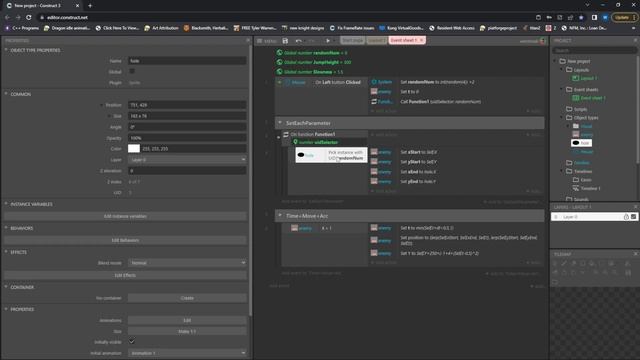Select the On function Function1 icon

(x=286, y=134)
